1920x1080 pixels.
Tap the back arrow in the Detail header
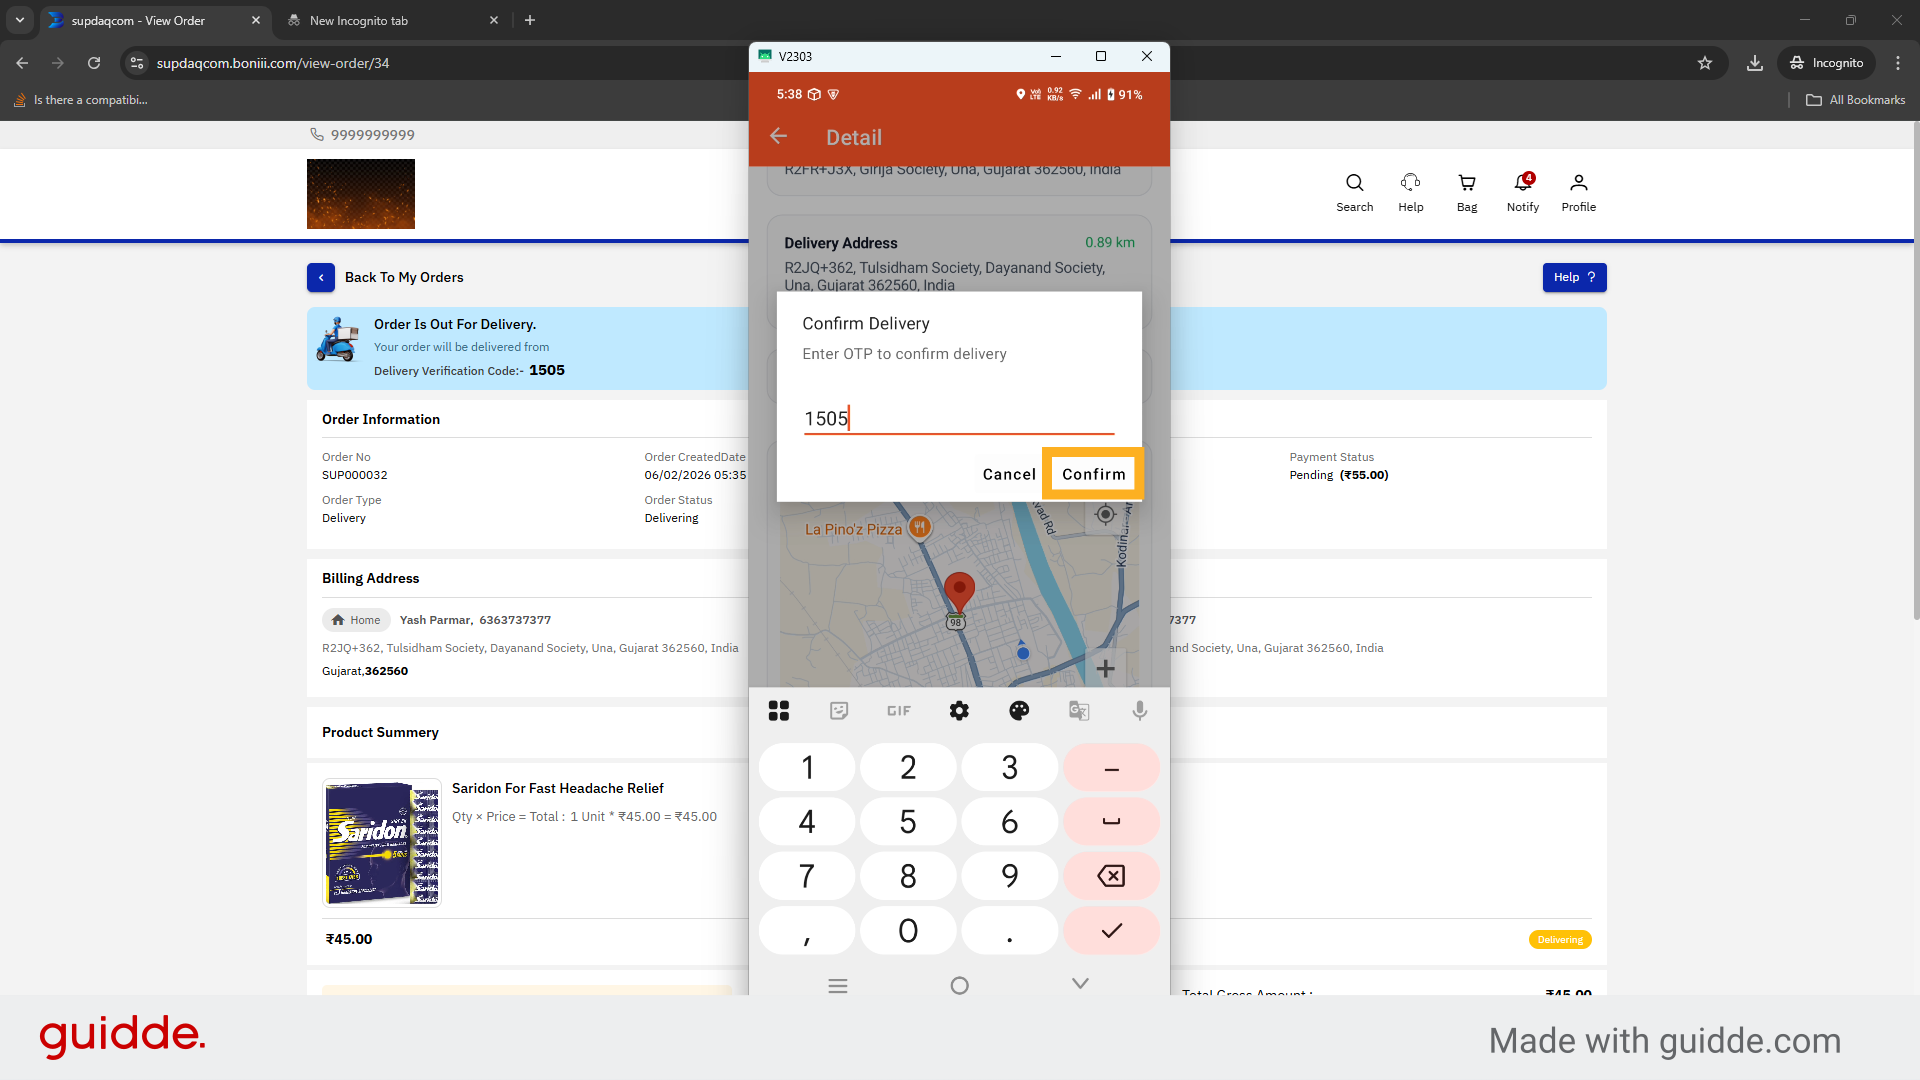[x=779, y=137]
